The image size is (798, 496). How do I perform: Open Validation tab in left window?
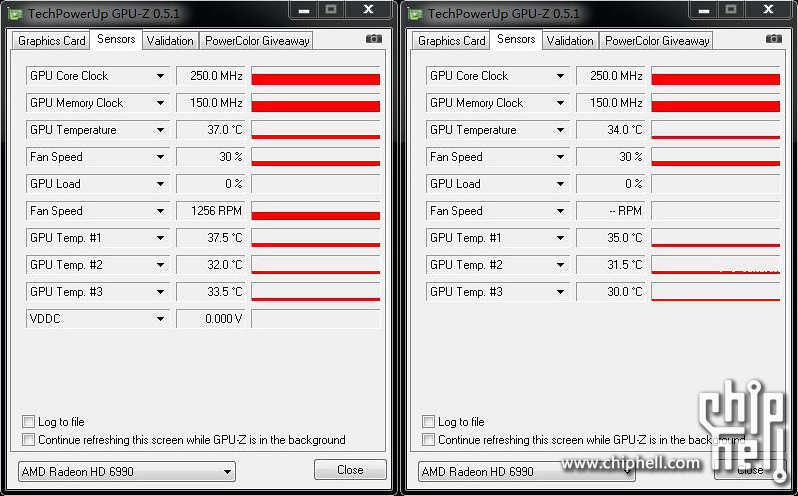click(x=170, y=41)
